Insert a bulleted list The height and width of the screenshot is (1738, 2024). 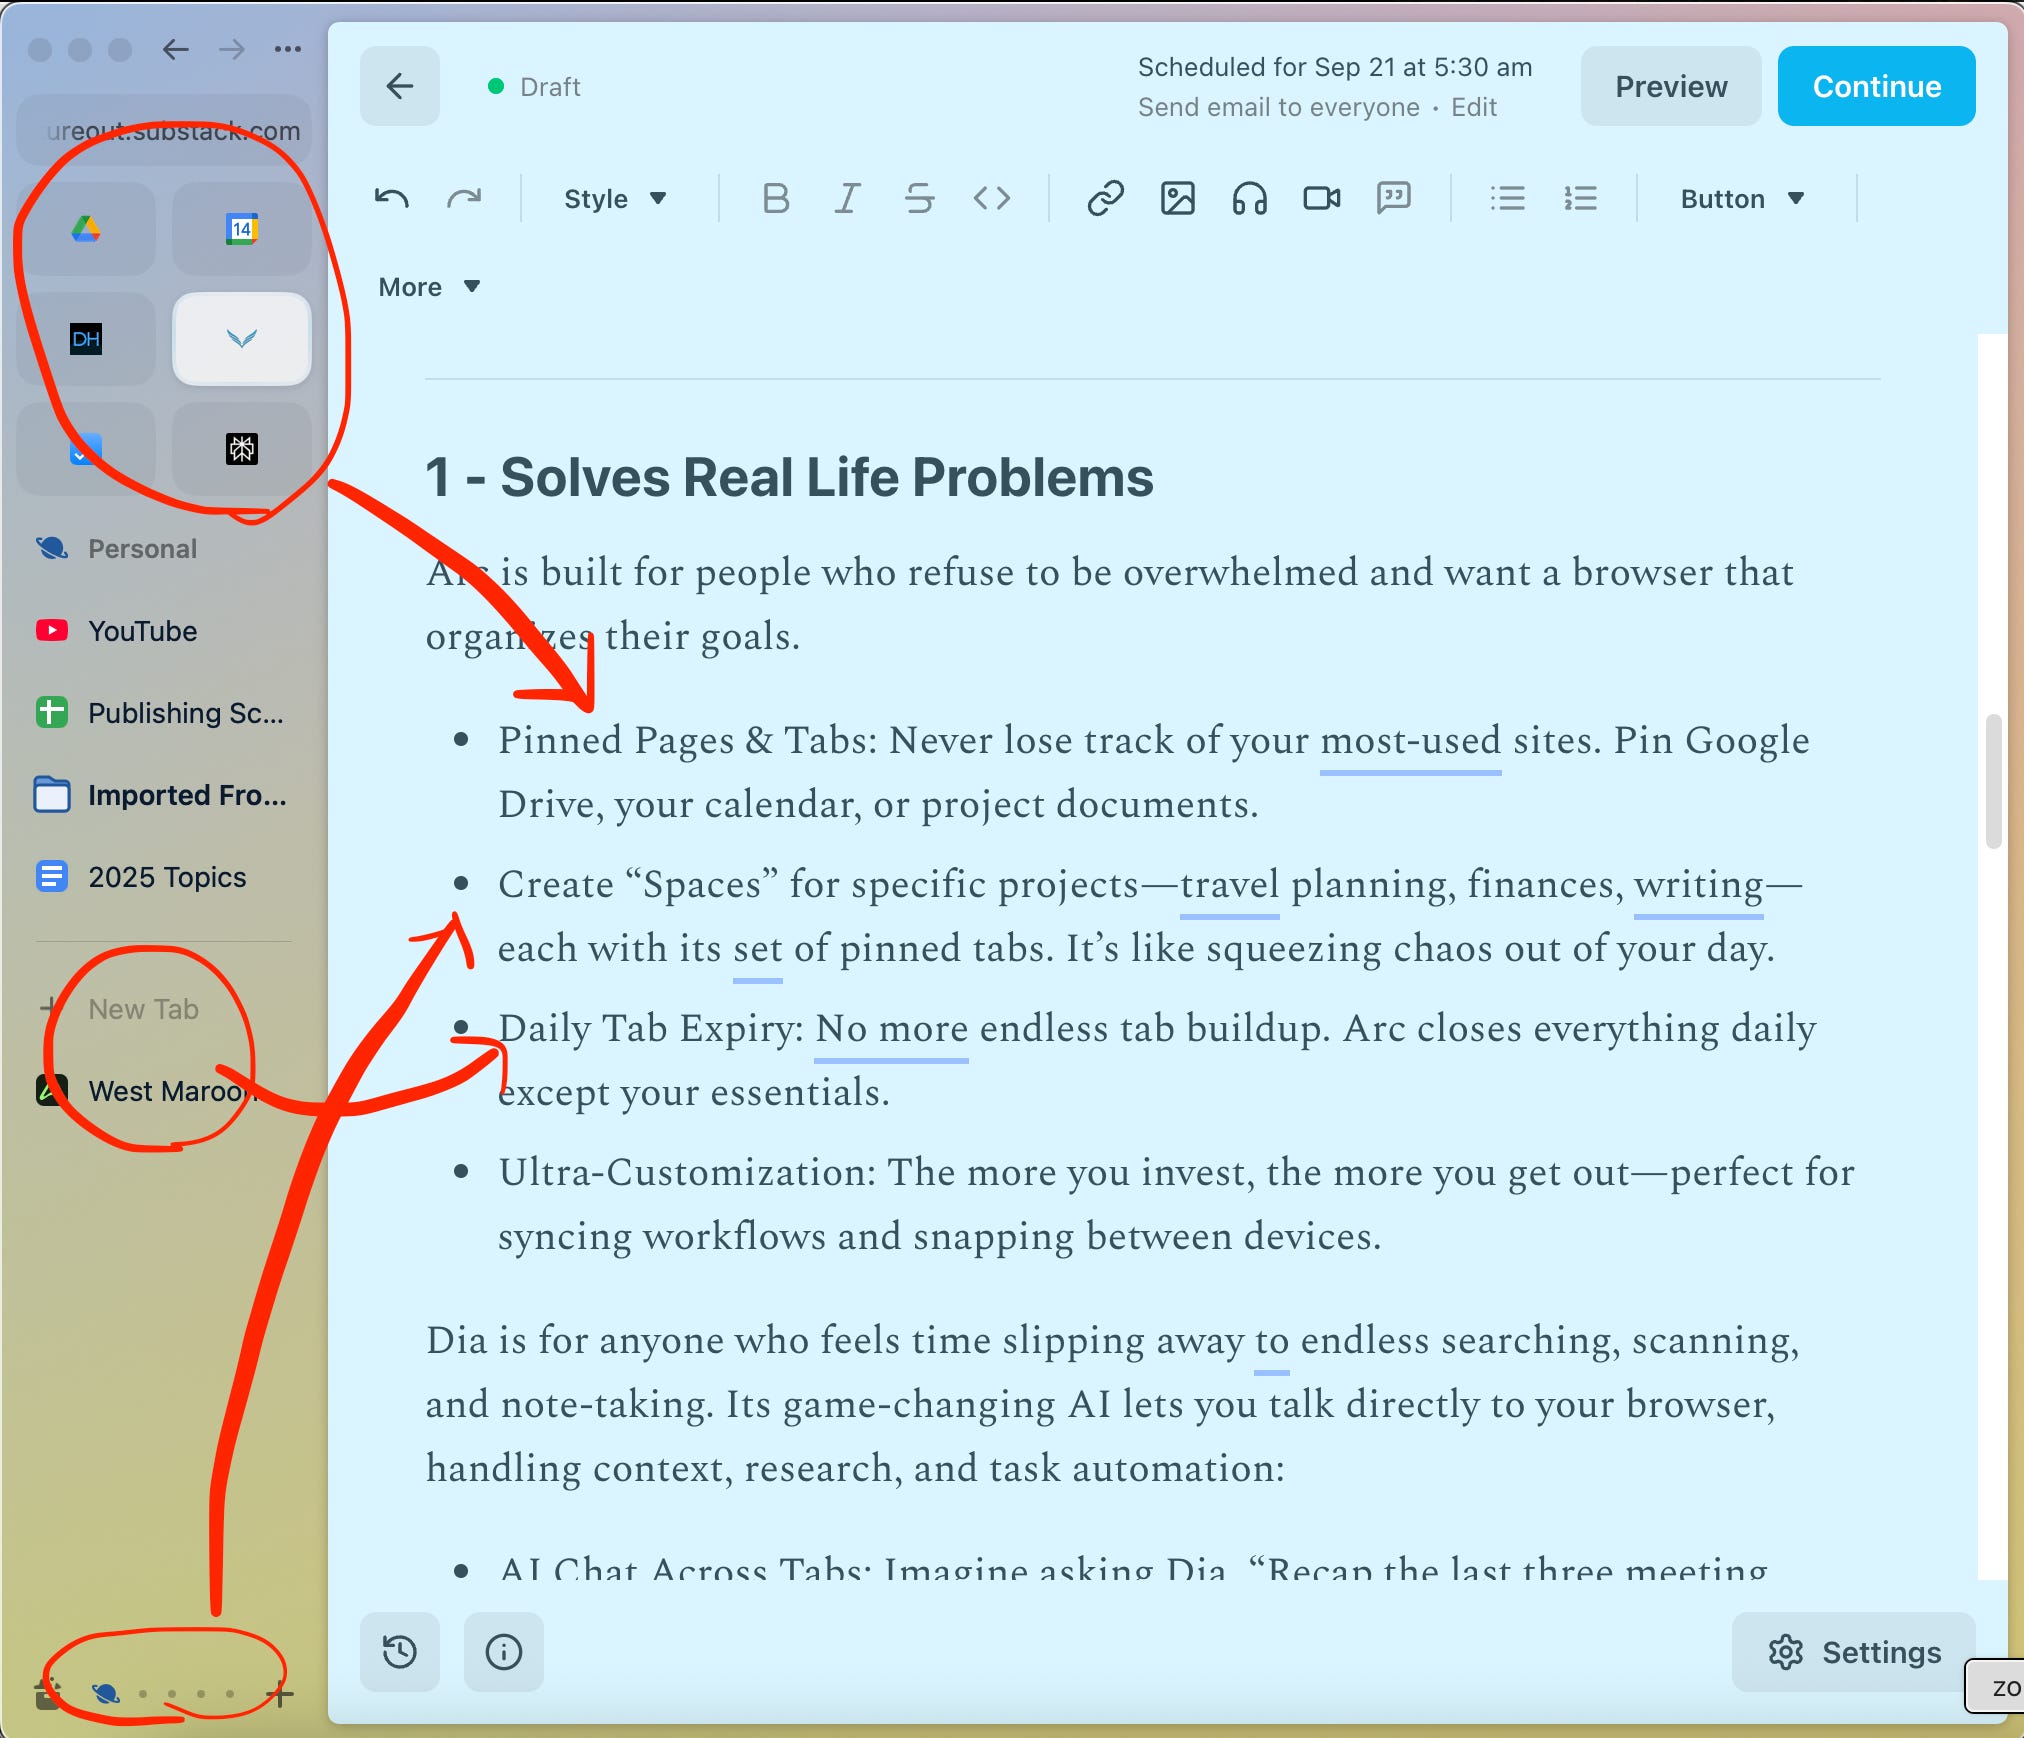click(1507, 199)
